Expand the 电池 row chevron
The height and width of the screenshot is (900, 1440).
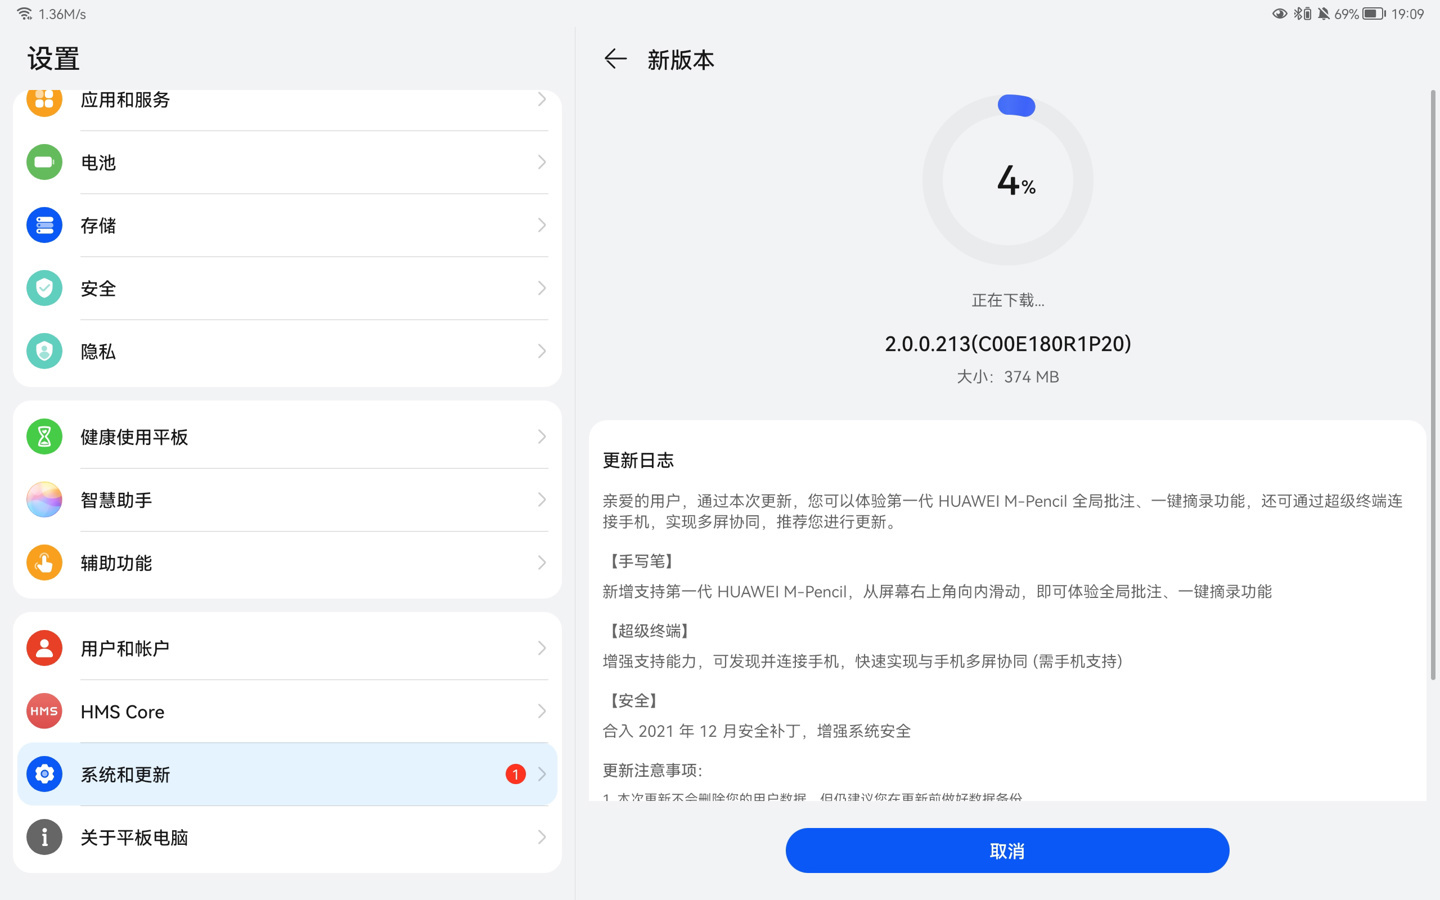pyautogui.click(x=541, y=162)
